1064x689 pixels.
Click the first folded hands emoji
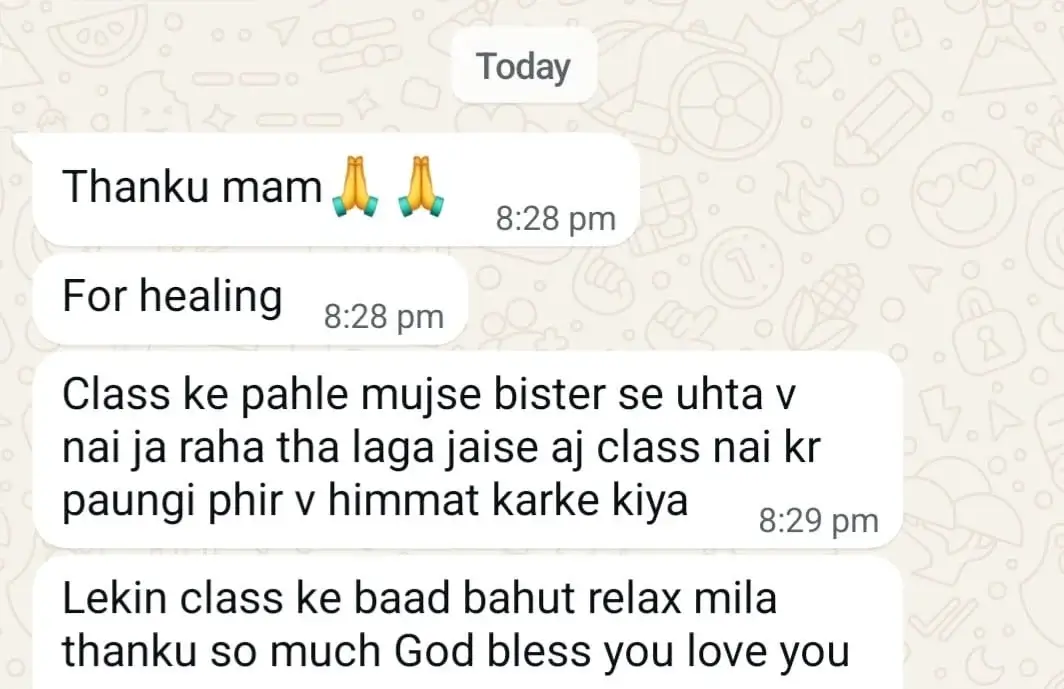click(355, 187)
